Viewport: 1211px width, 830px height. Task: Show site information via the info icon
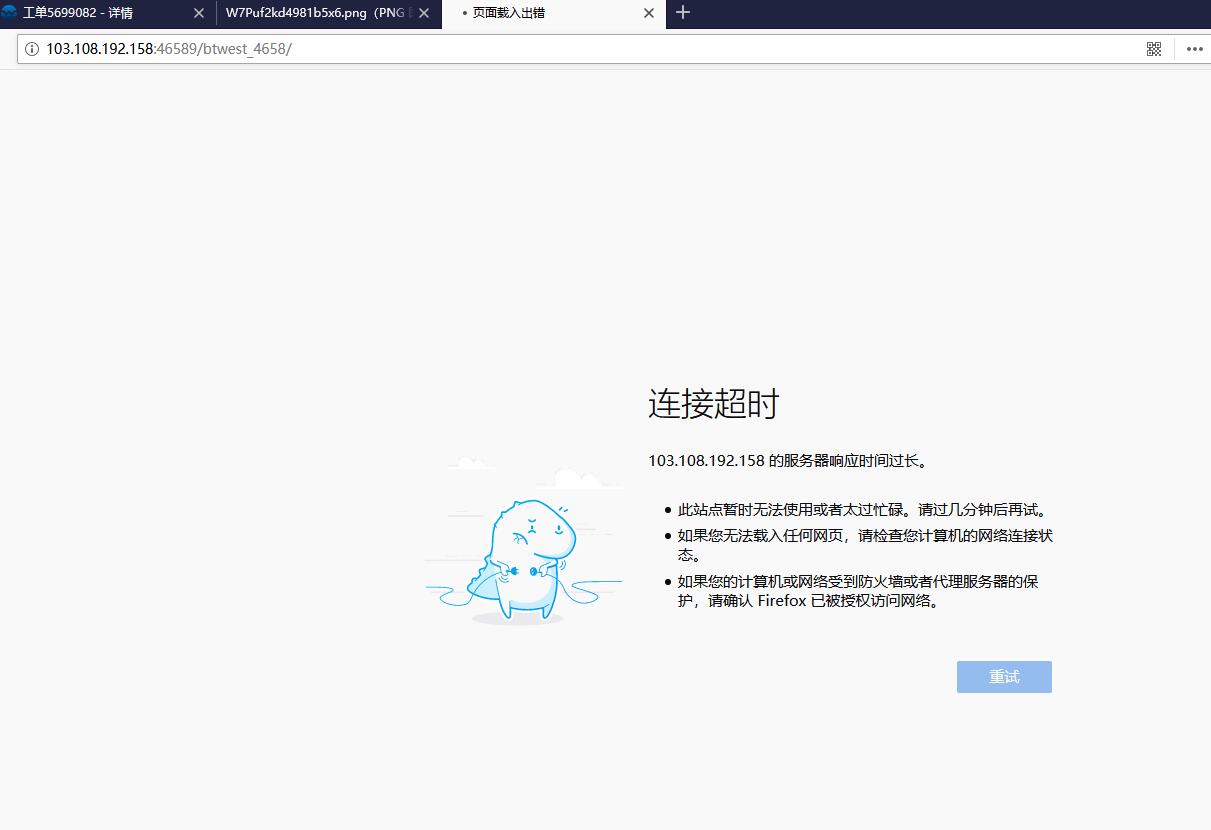32,49
